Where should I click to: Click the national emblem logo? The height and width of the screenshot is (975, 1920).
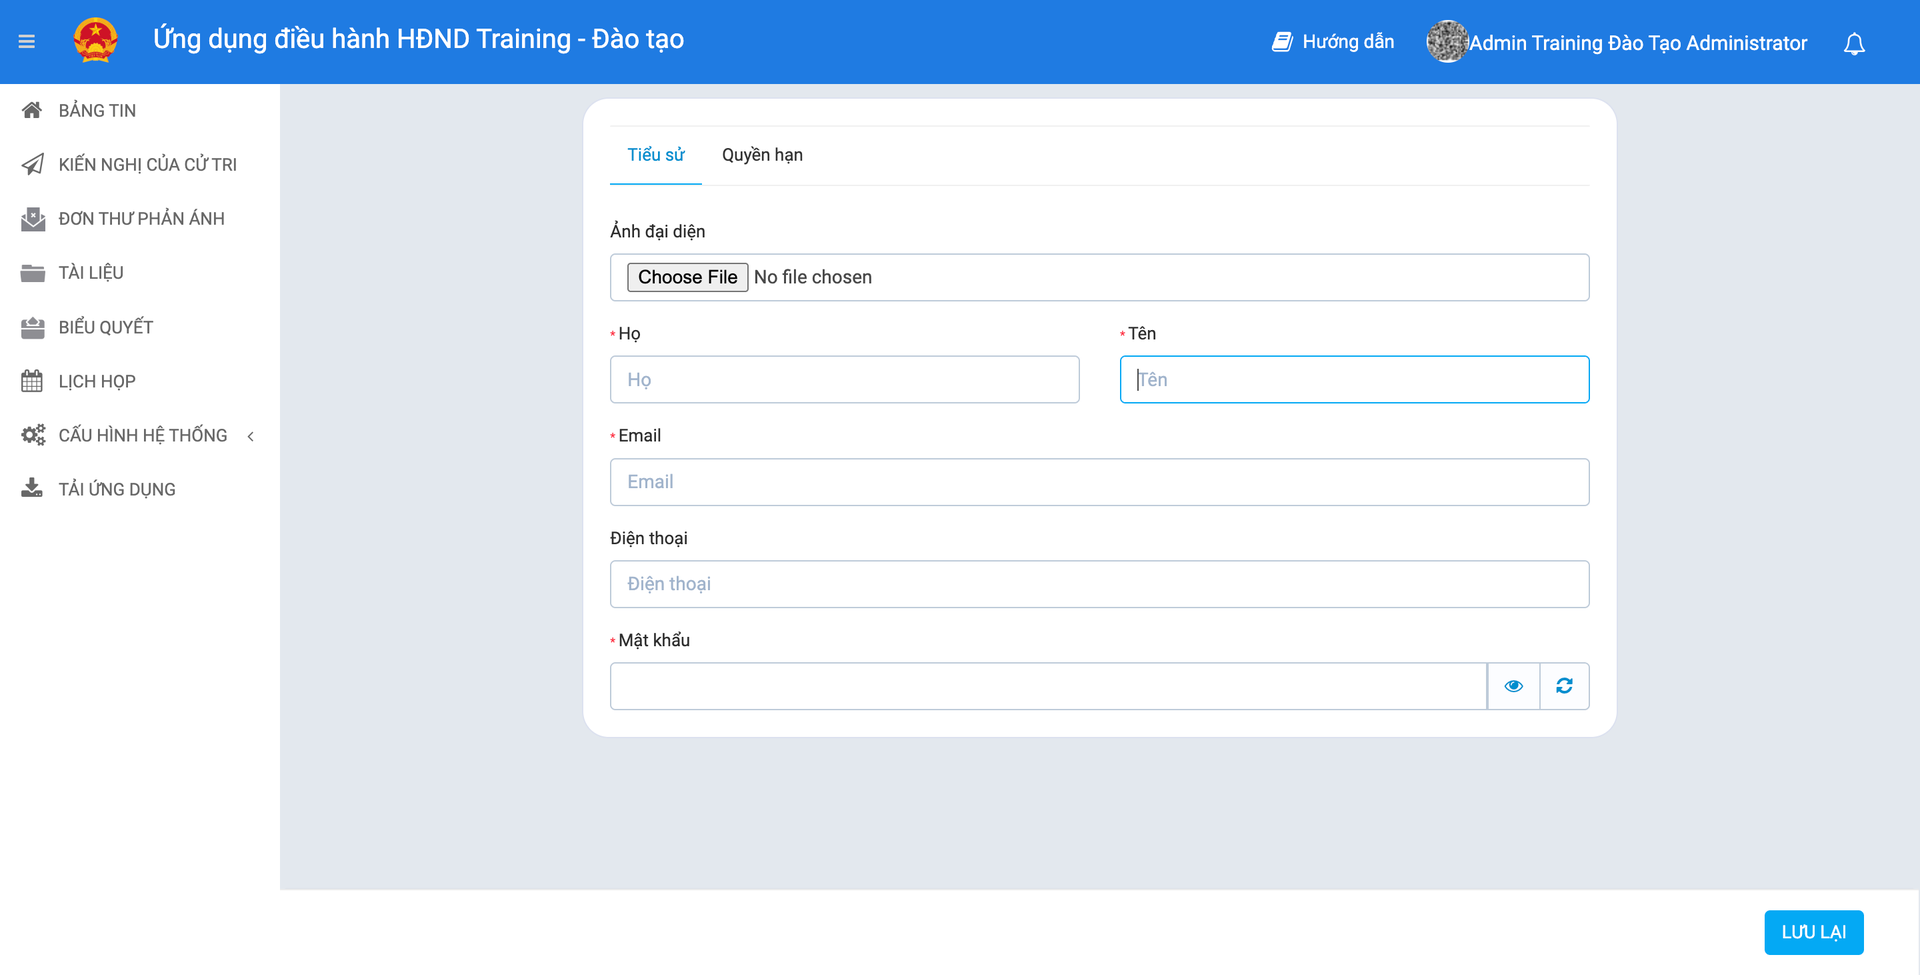[96, 41]
